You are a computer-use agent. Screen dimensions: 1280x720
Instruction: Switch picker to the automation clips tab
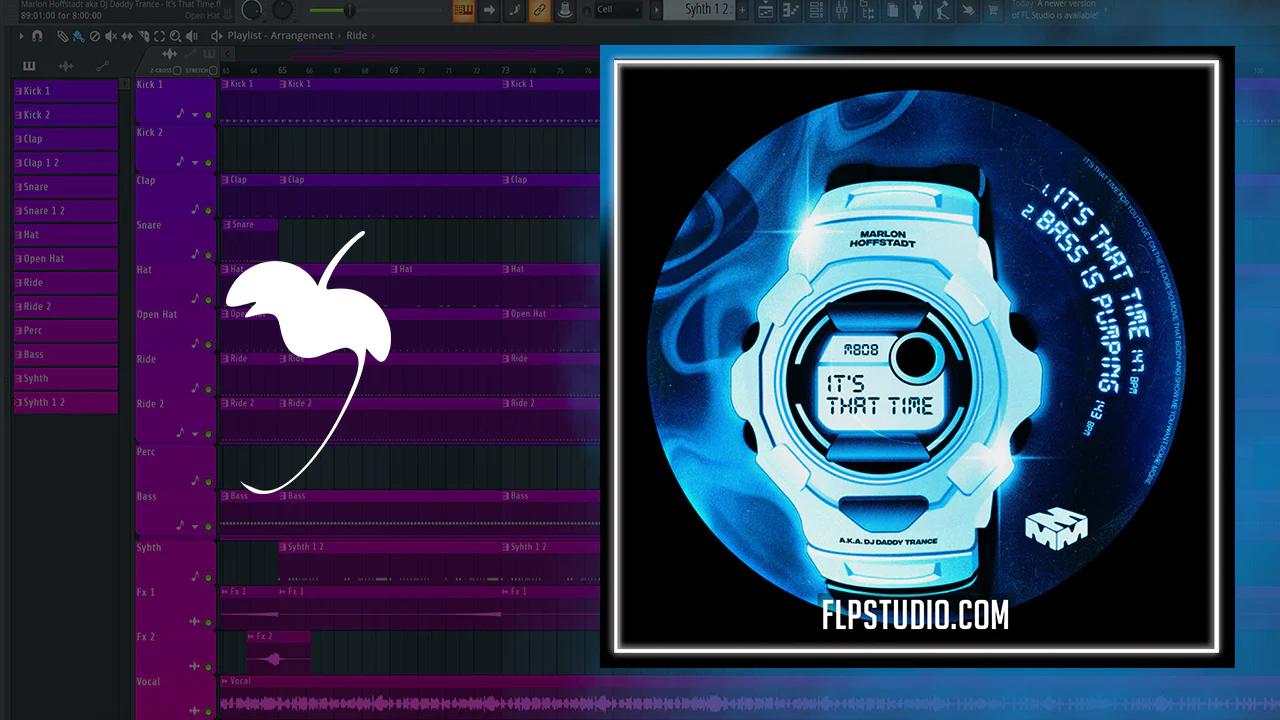(x=102, y=66)
